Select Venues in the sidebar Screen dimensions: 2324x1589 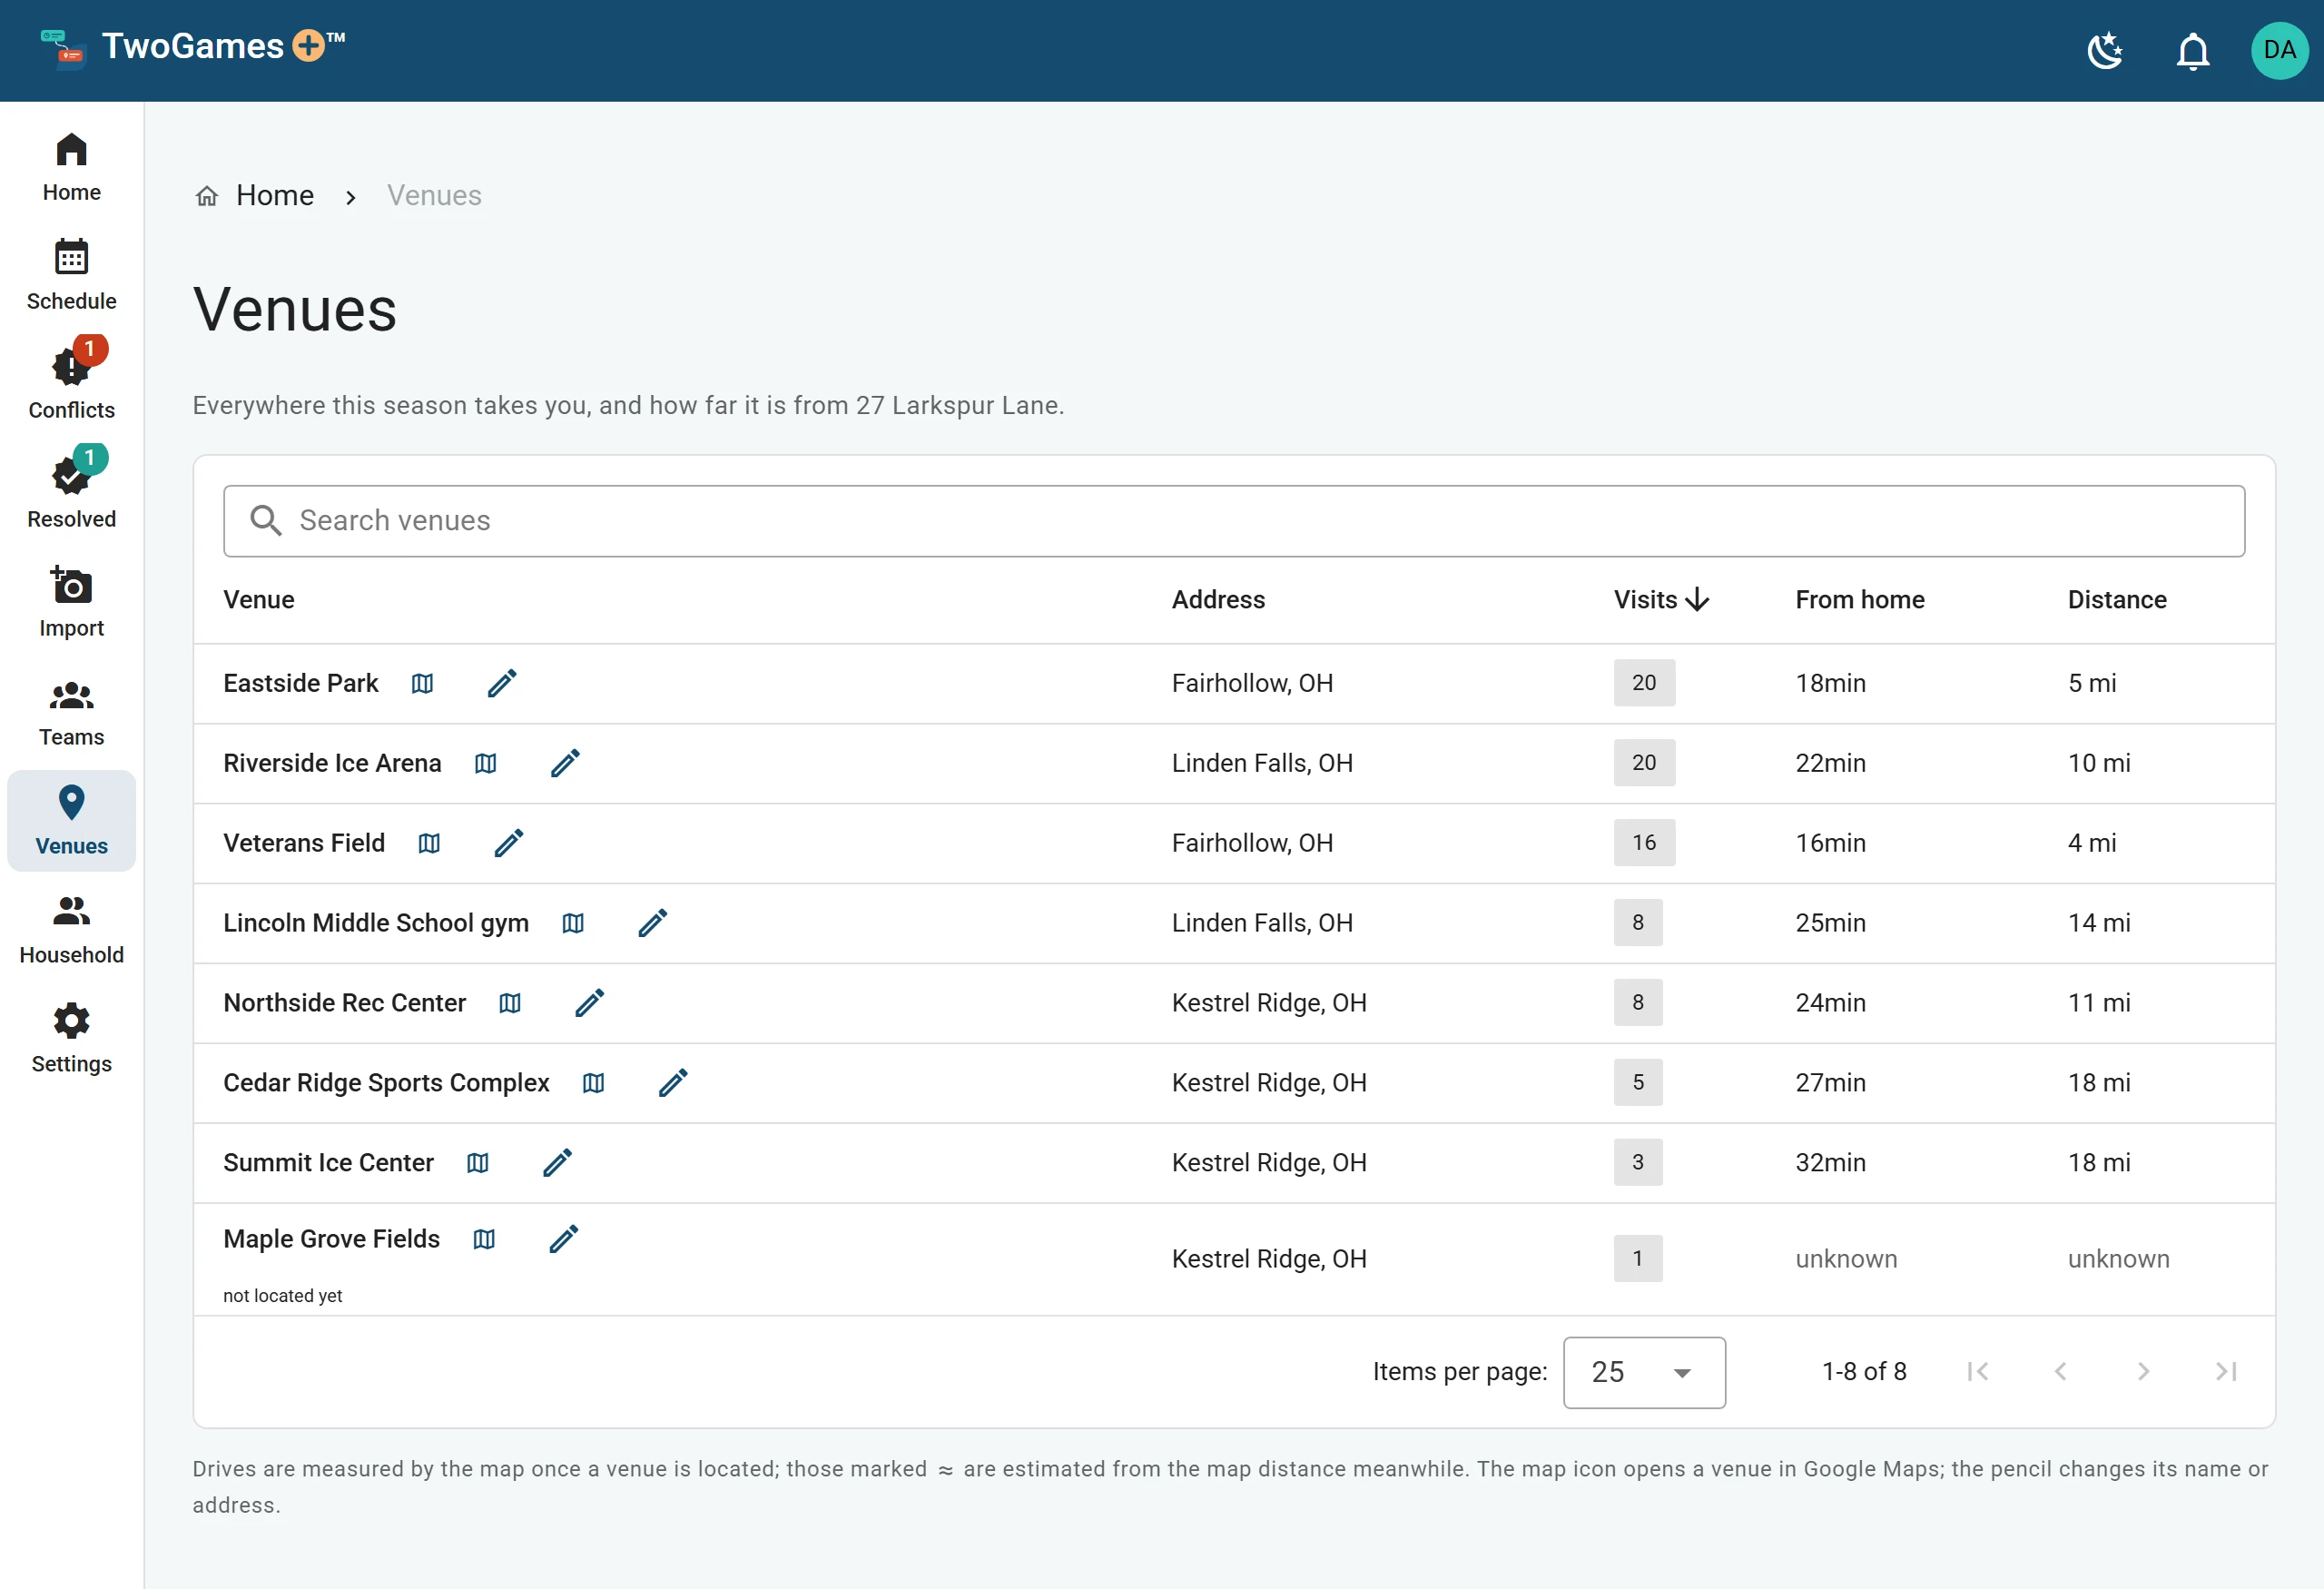click(x=71, y=821)
